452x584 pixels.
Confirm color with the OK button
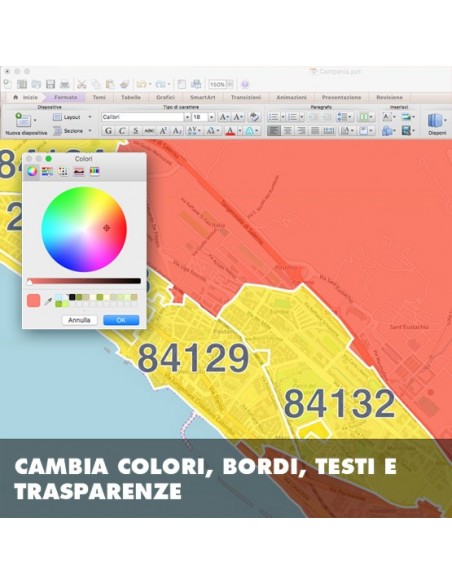point(121,320)
